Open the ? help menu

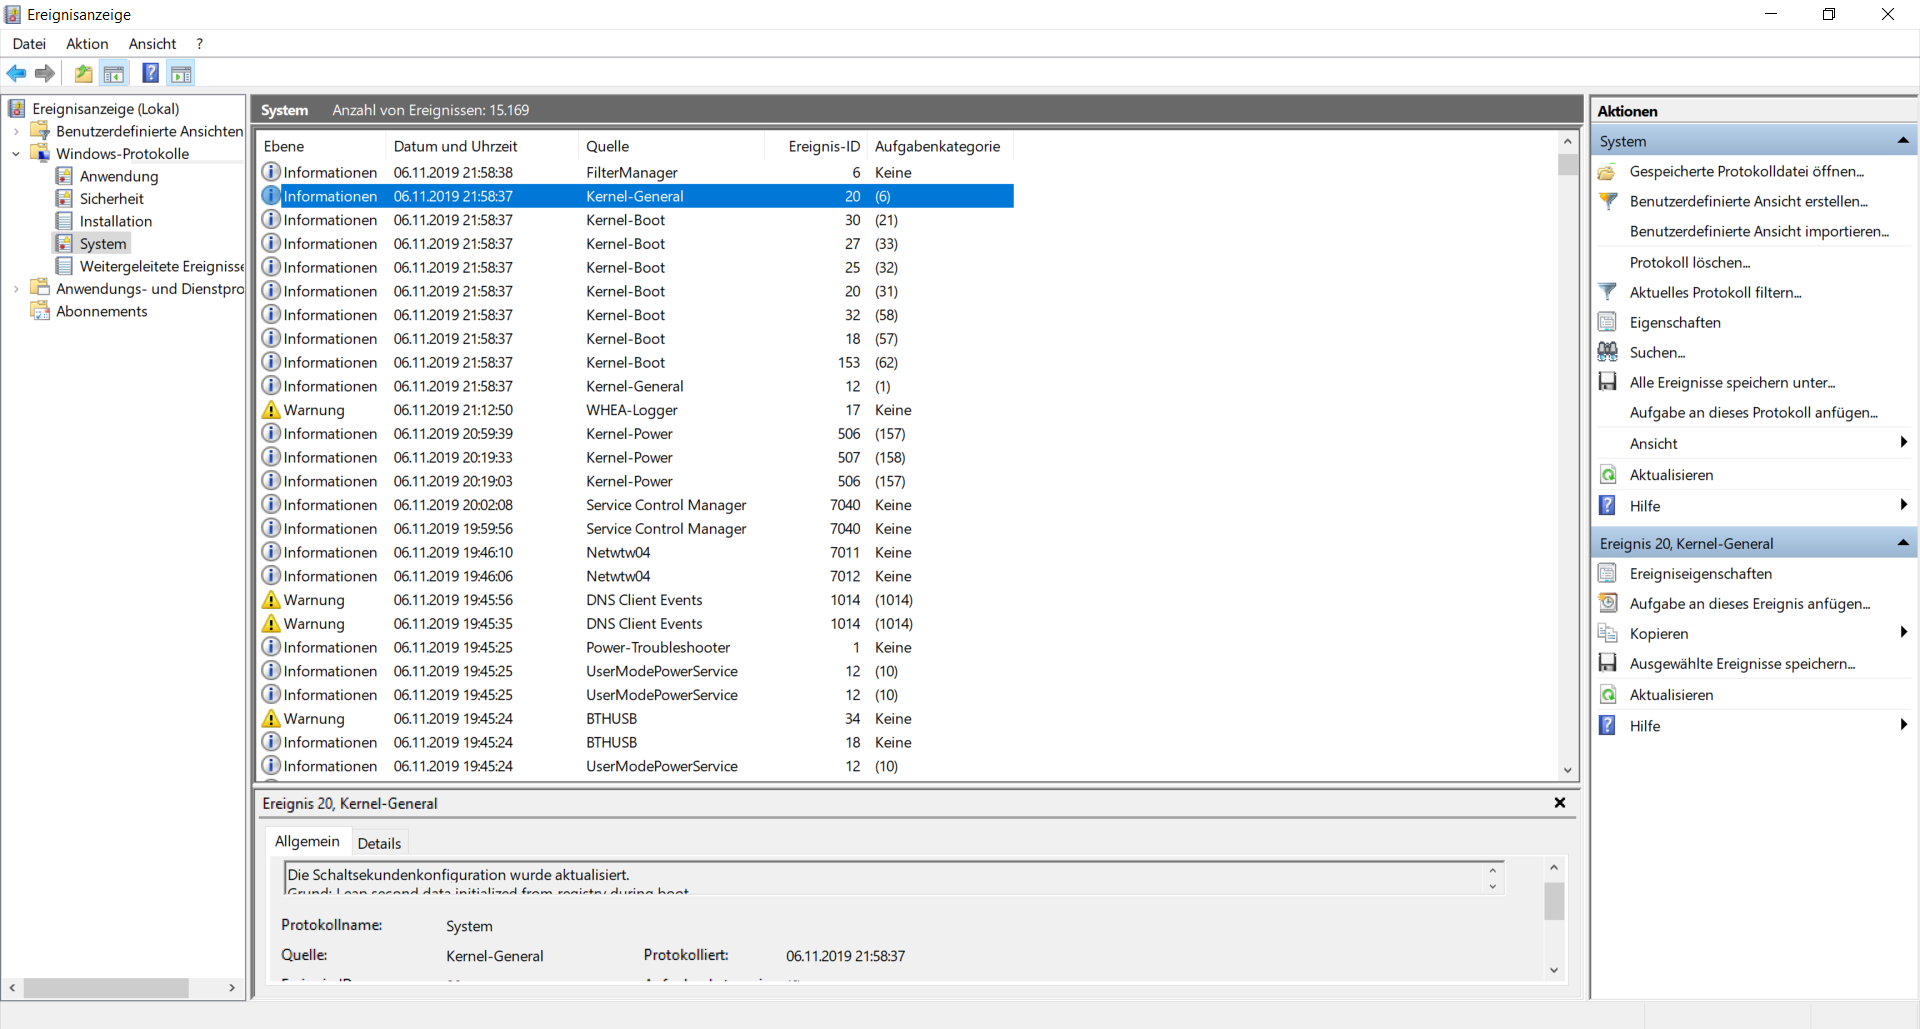coord(200,44)
